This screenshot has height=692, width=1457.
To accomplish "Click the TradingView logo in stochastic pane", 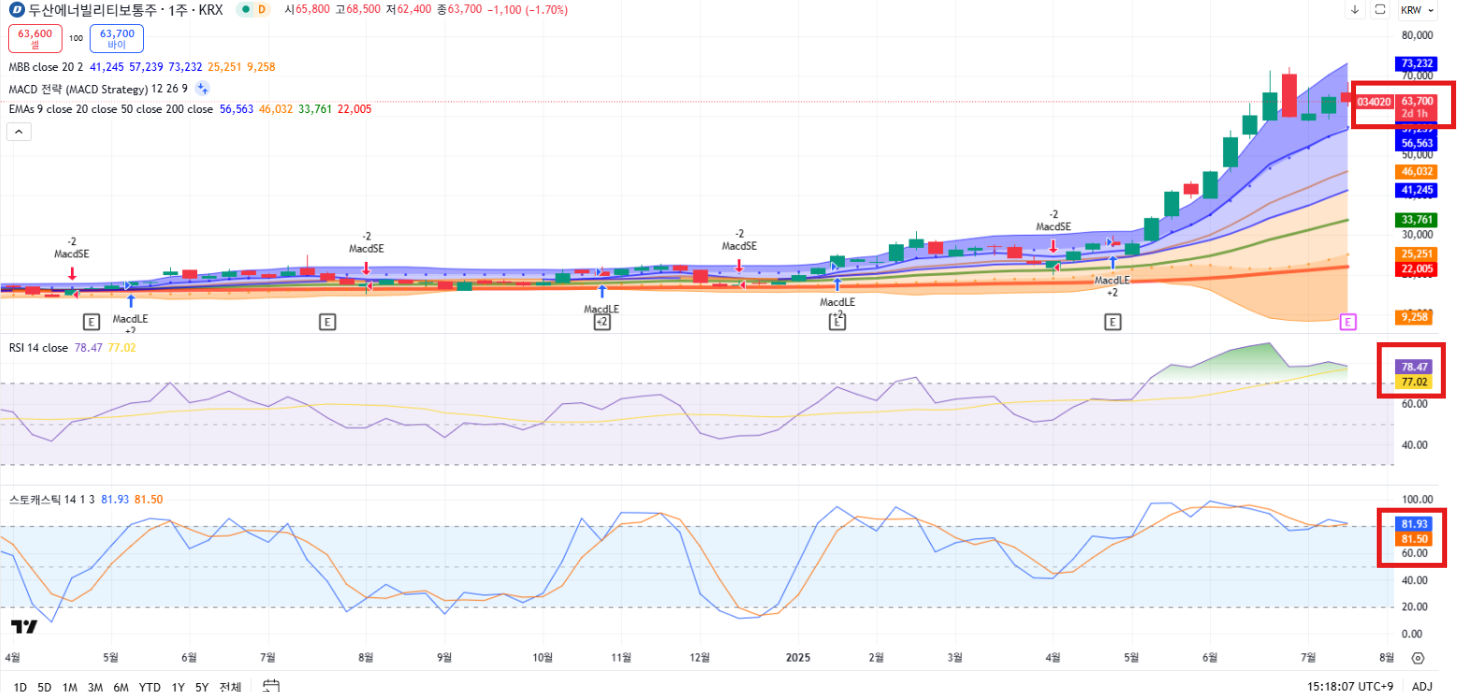I will click(x=24, y=627).
